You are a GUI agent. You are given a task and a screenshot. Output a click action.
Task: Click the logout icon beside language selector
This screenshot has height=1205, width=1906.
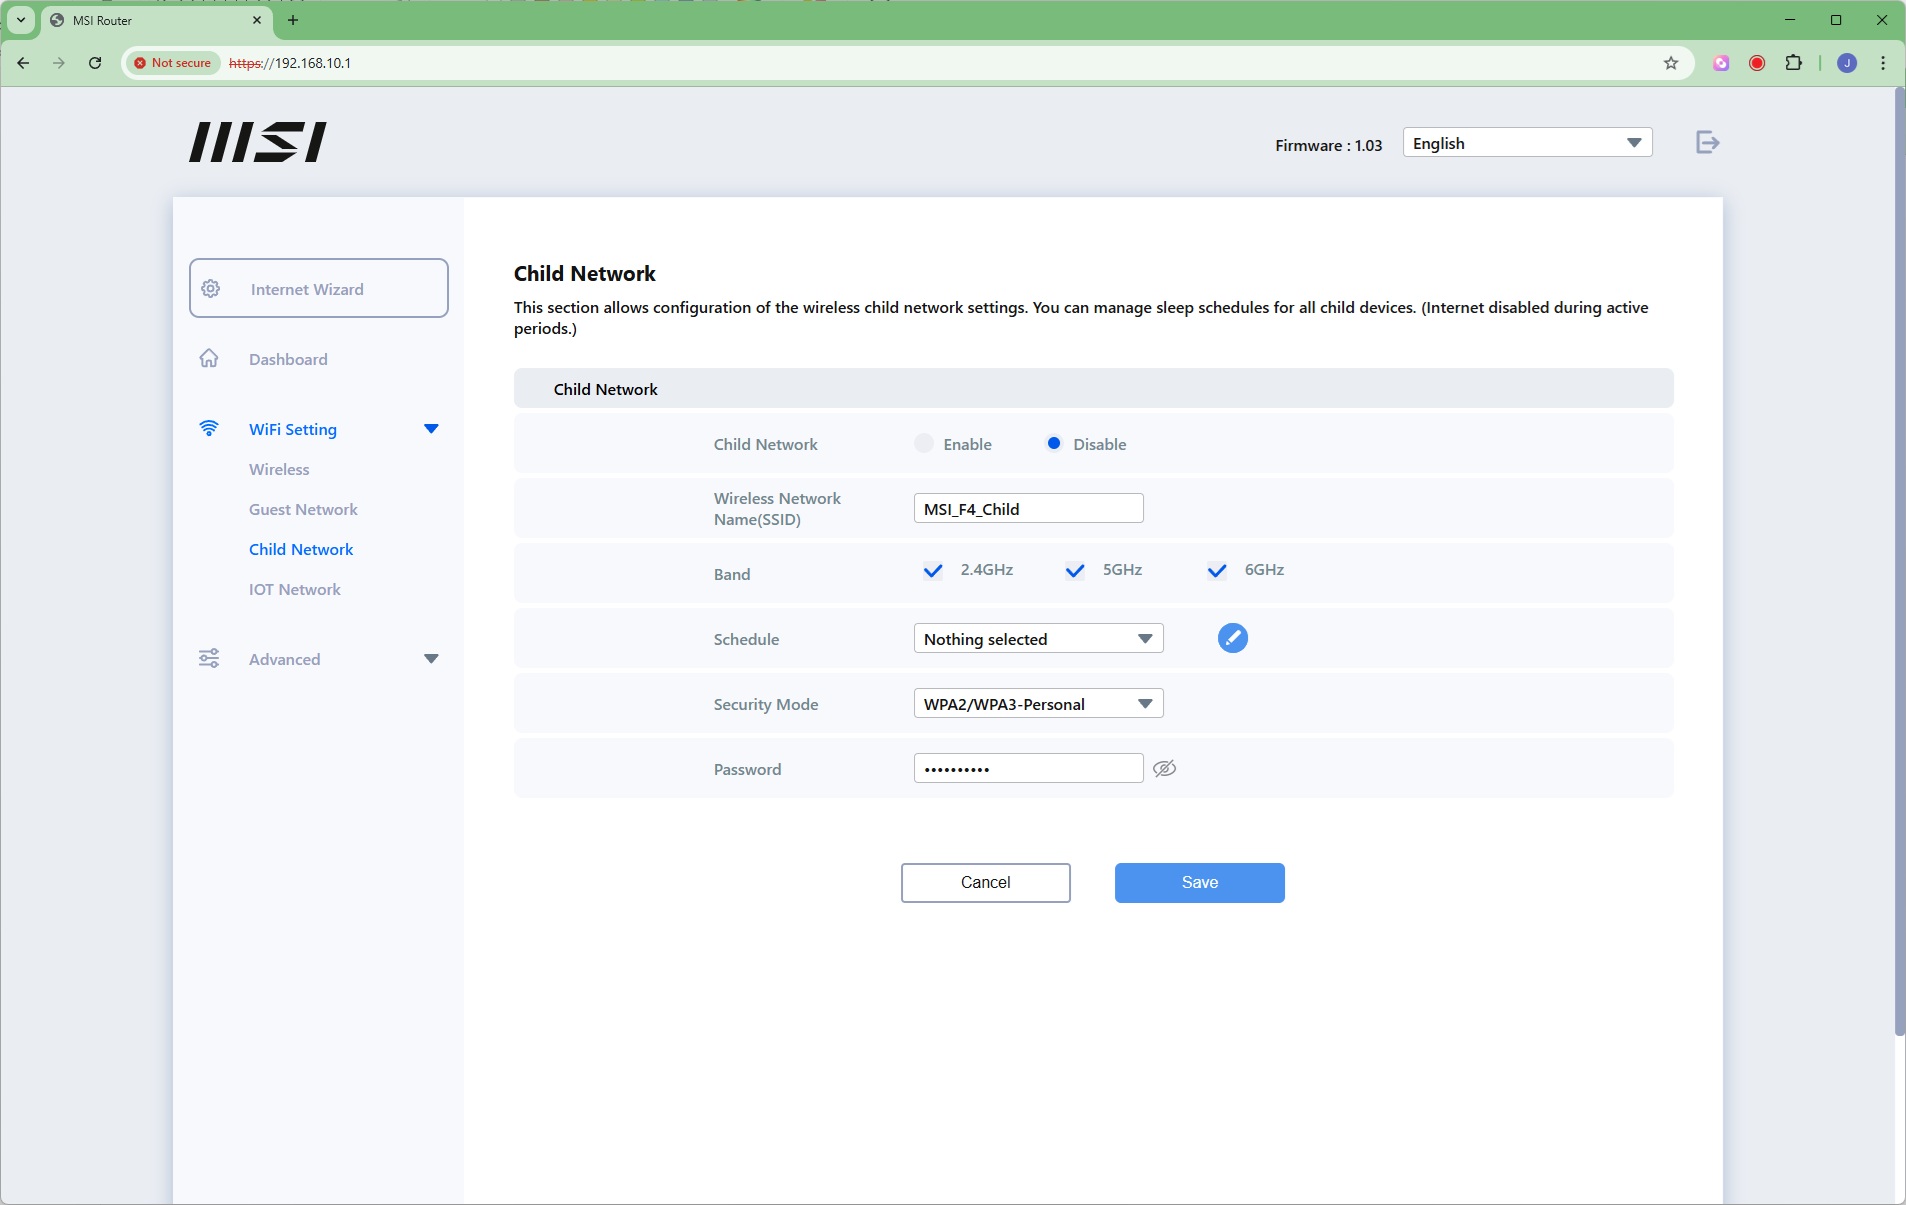[x=1707, y=143]
